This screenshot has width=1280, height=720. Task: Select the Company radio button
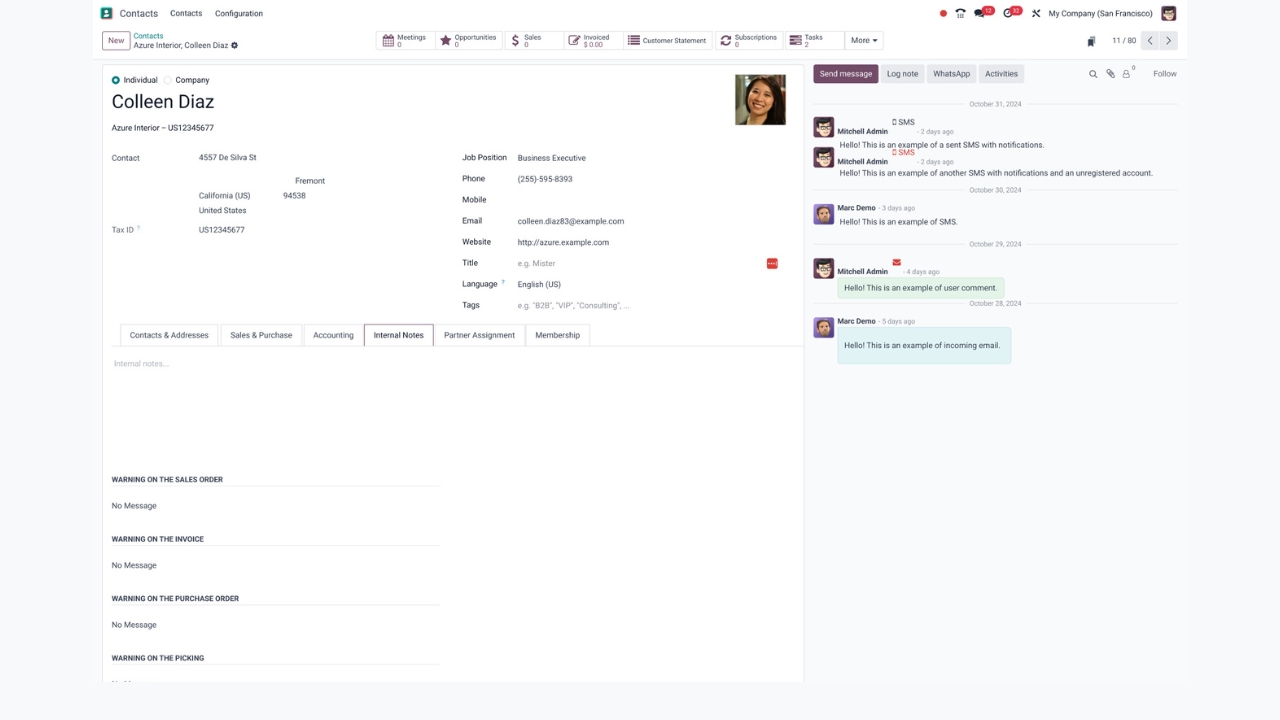click(168, 80)
